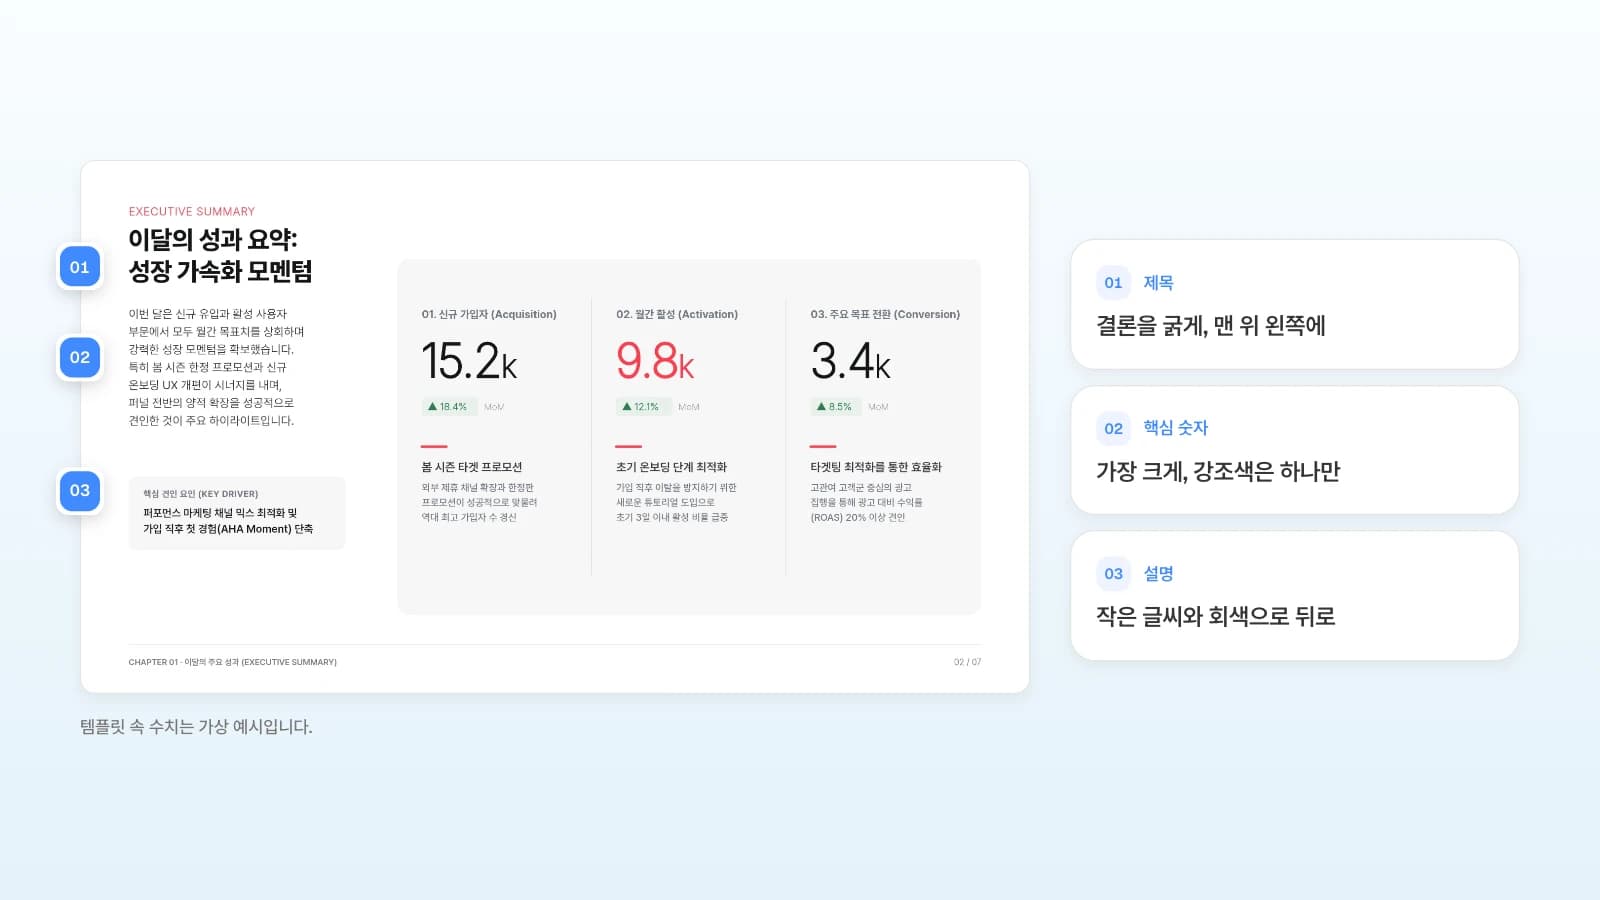Click the blue "설명" label in the third card
This screenshot has height=900, width=1600.
coord(1158,574)
